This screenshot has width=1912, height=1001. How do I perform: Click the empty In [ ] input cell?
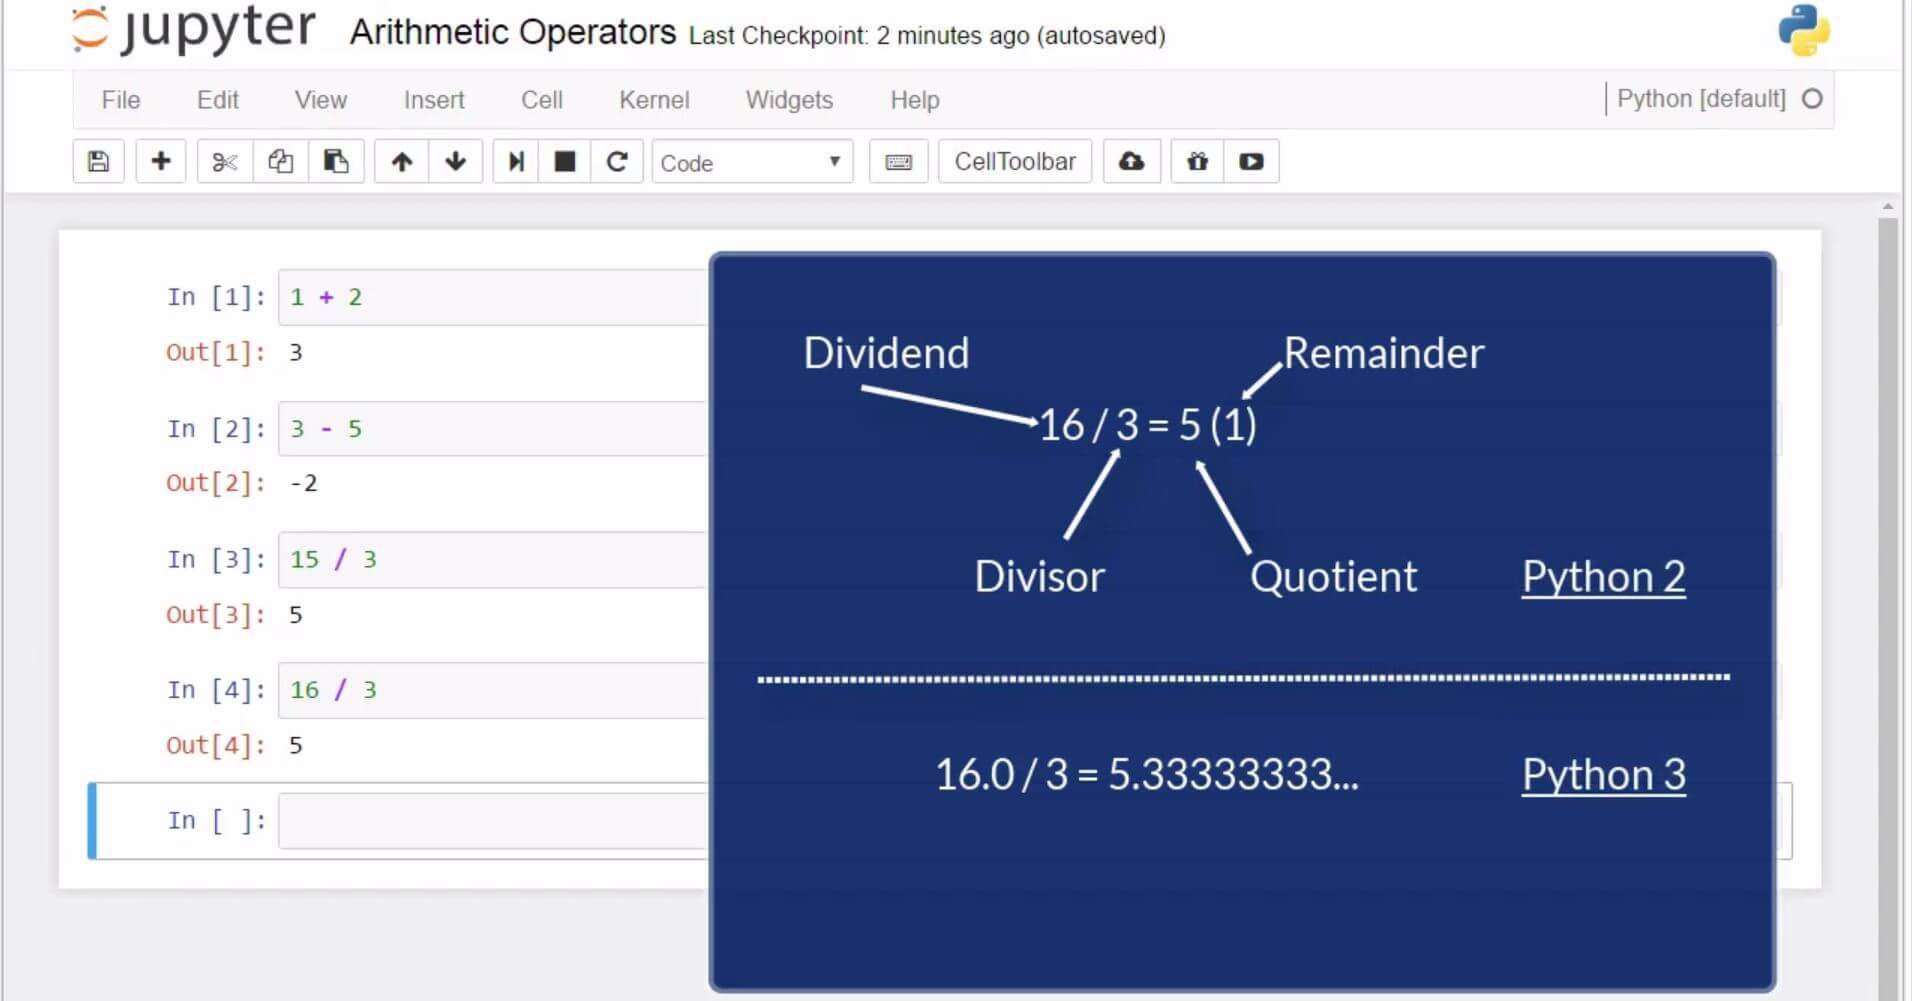[480, 820]
